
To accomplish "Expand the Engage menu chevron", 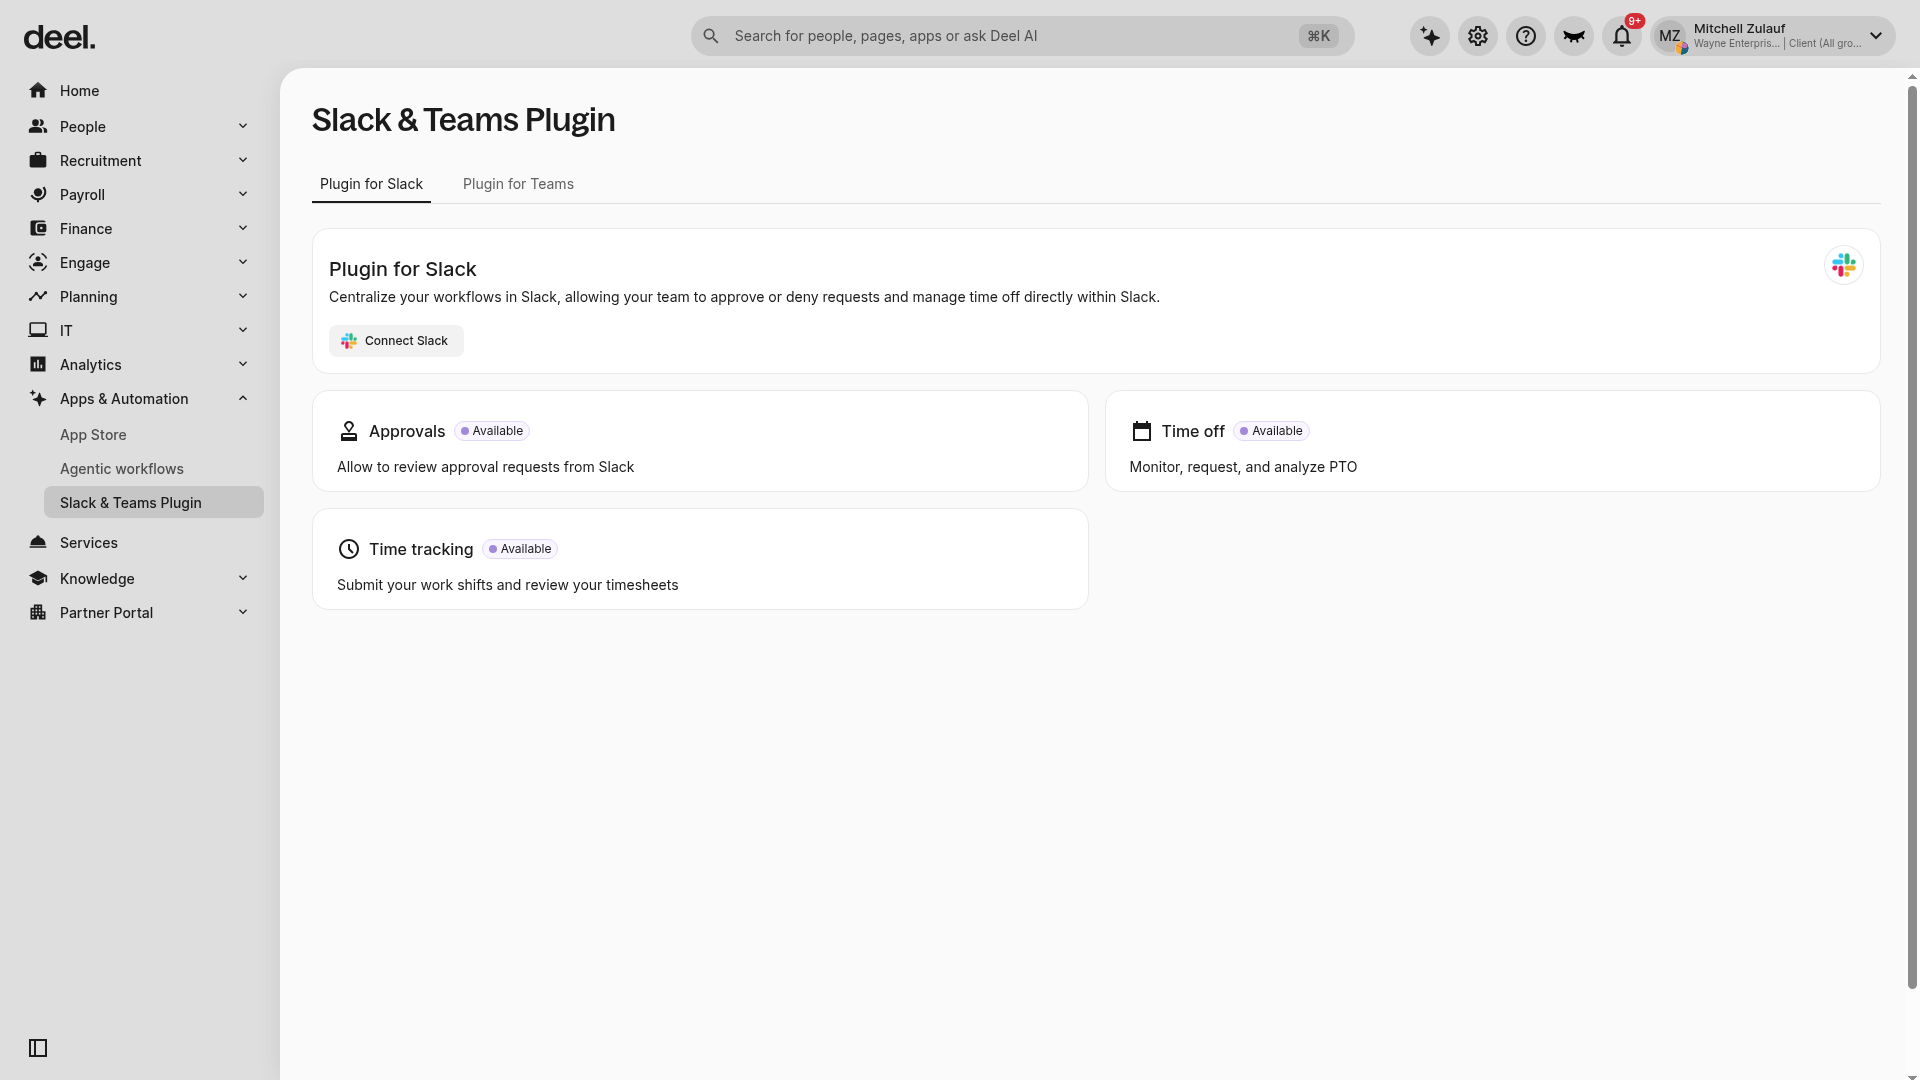I will (x=243, y=262).
